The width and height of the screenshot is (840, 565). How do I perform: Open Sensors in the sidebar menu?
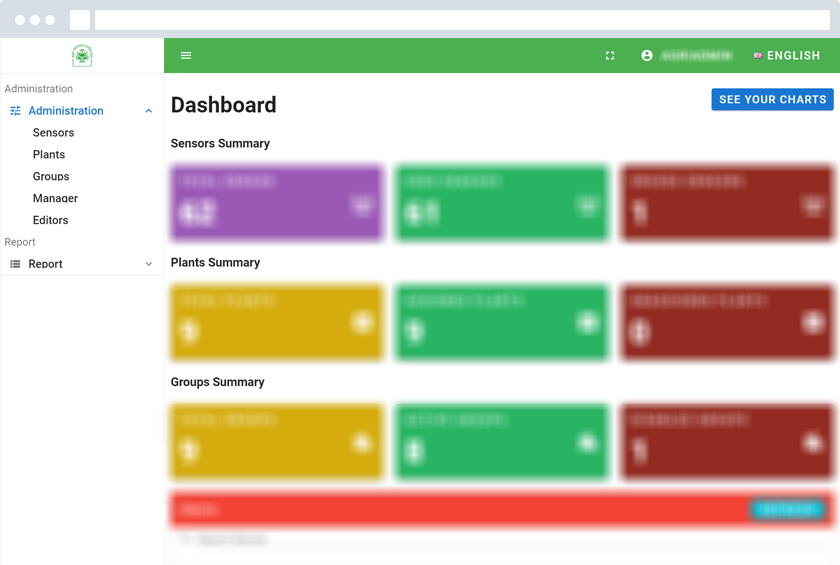tap(53, 133)
